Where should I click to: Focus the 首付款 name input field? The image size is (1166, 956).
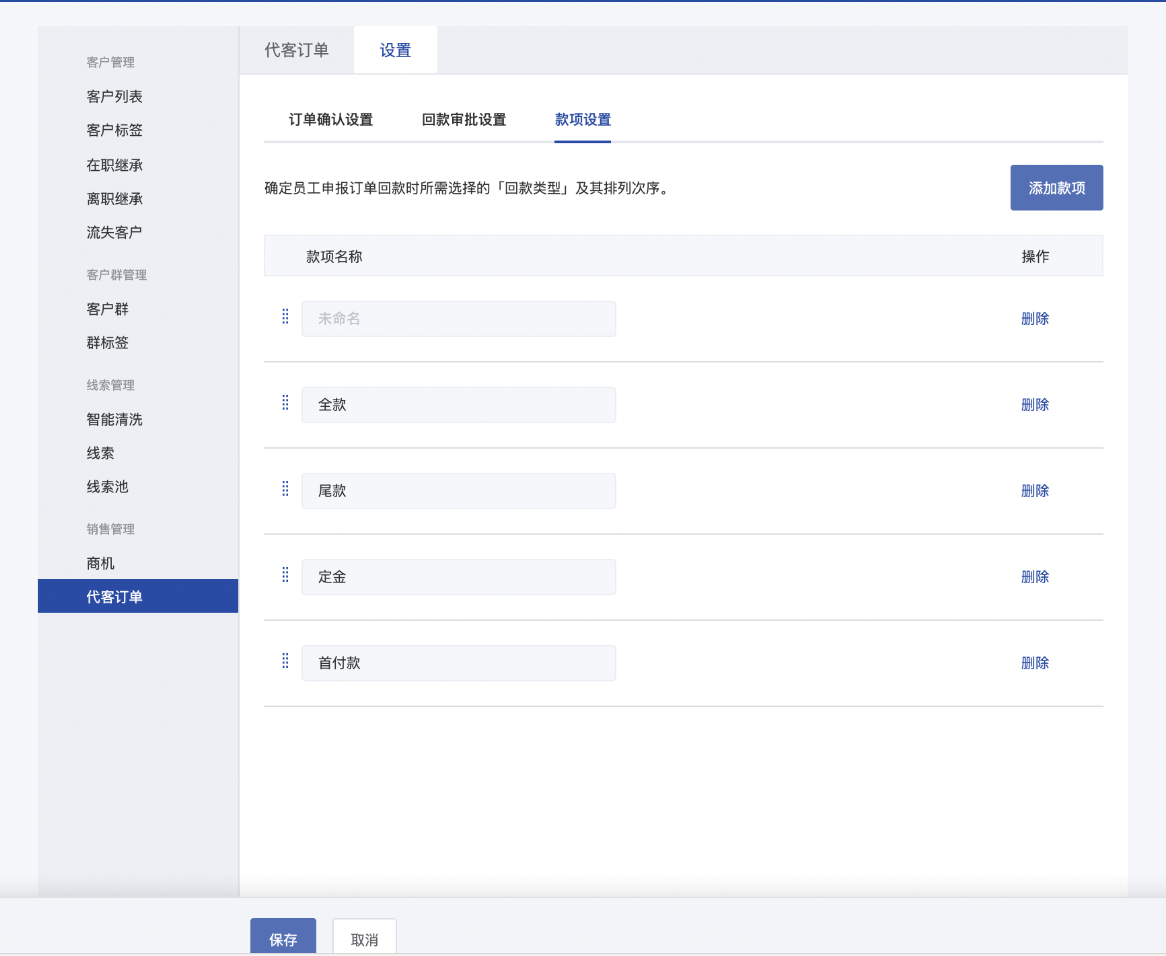click(x=459, y=663)
